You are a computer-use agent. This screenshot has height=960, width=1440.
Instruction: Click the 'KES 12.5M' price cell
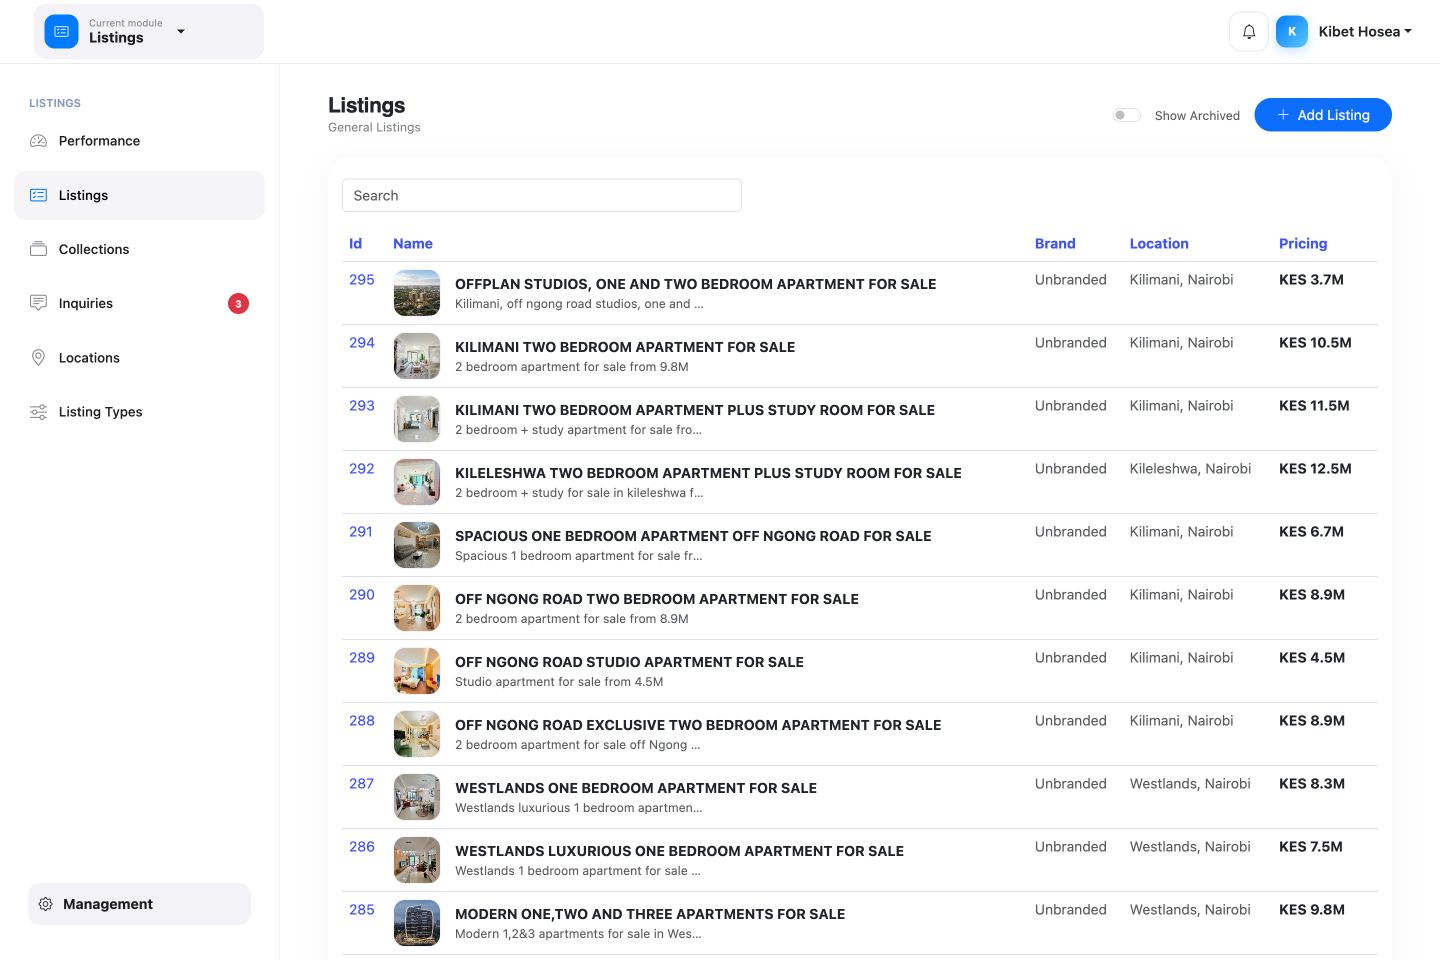[1315, 469]
